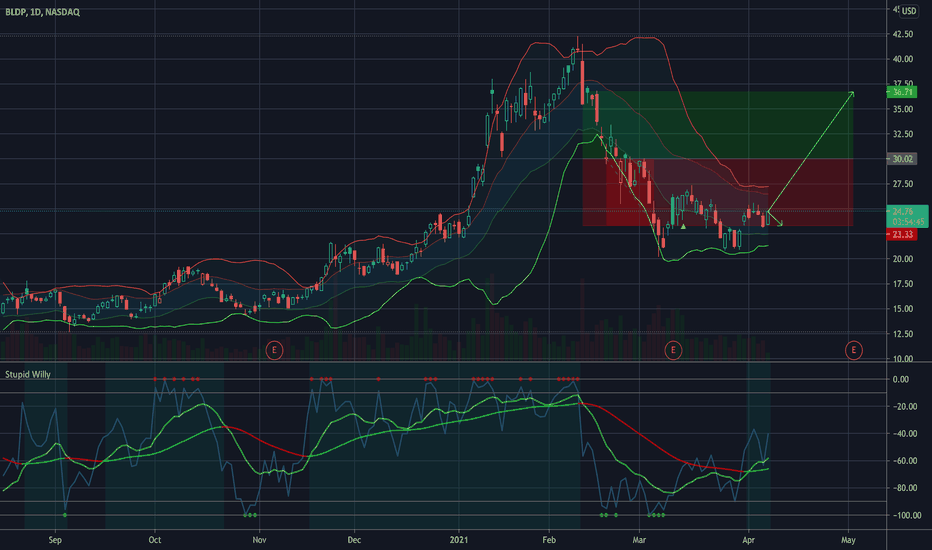Screen dimensions: 932x550
Task: Click the Sep date axis label
Action: coord(55,540)
